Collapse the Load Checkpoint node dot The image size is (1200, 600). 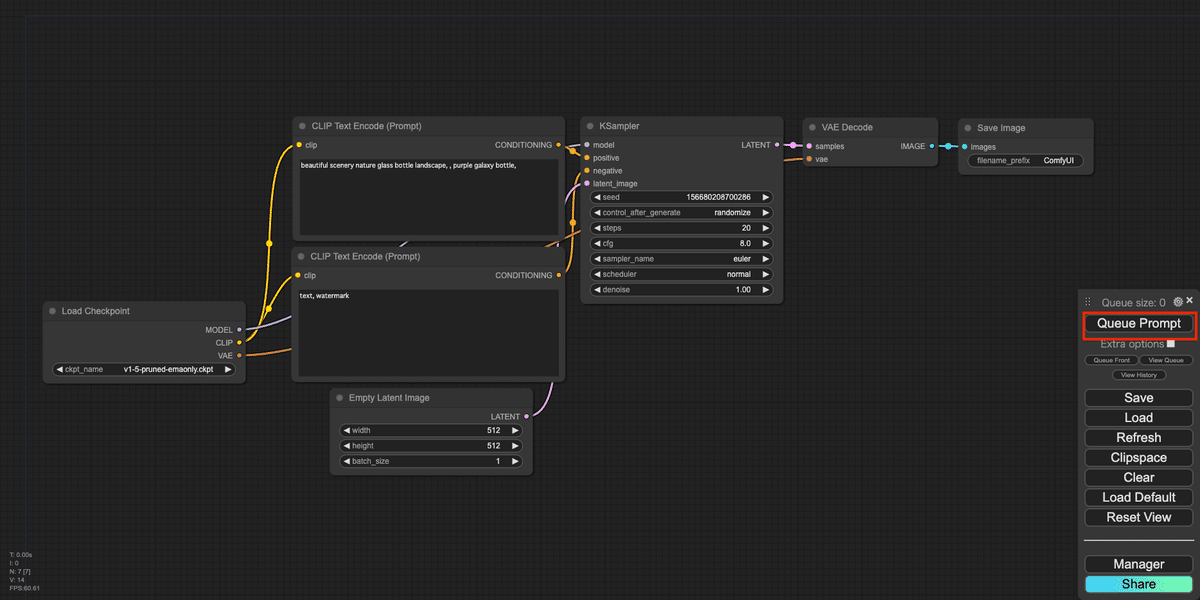(52, 311)
